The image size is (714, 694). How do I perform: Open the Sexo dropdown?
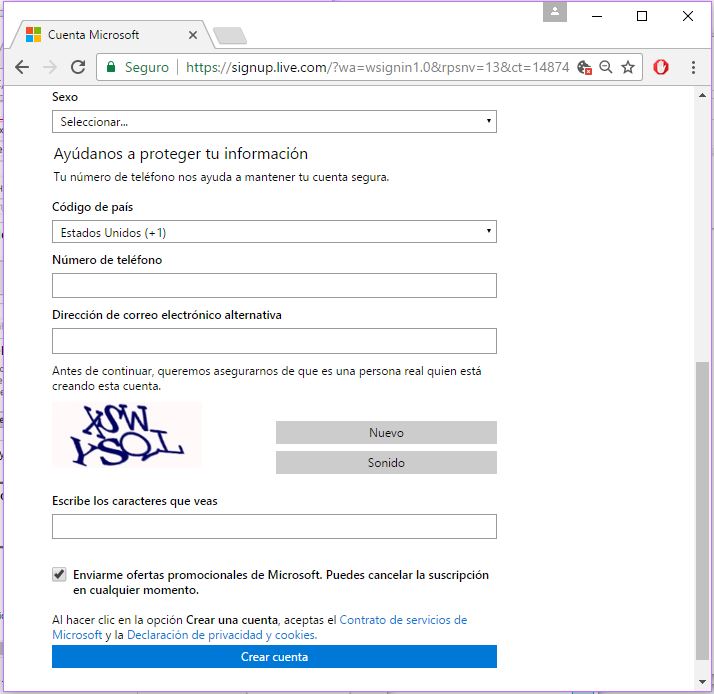tap(274, 122)
